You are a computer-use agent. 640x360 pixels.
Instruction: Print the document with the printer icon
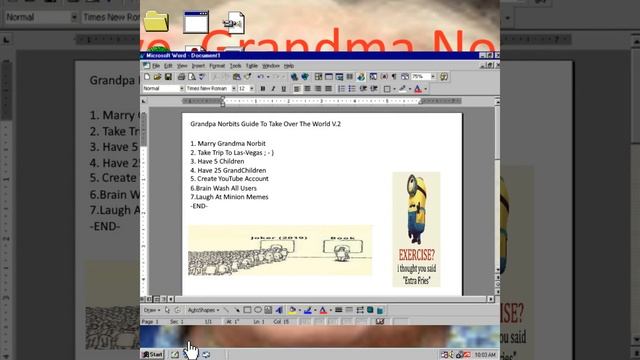pos(181,77)
